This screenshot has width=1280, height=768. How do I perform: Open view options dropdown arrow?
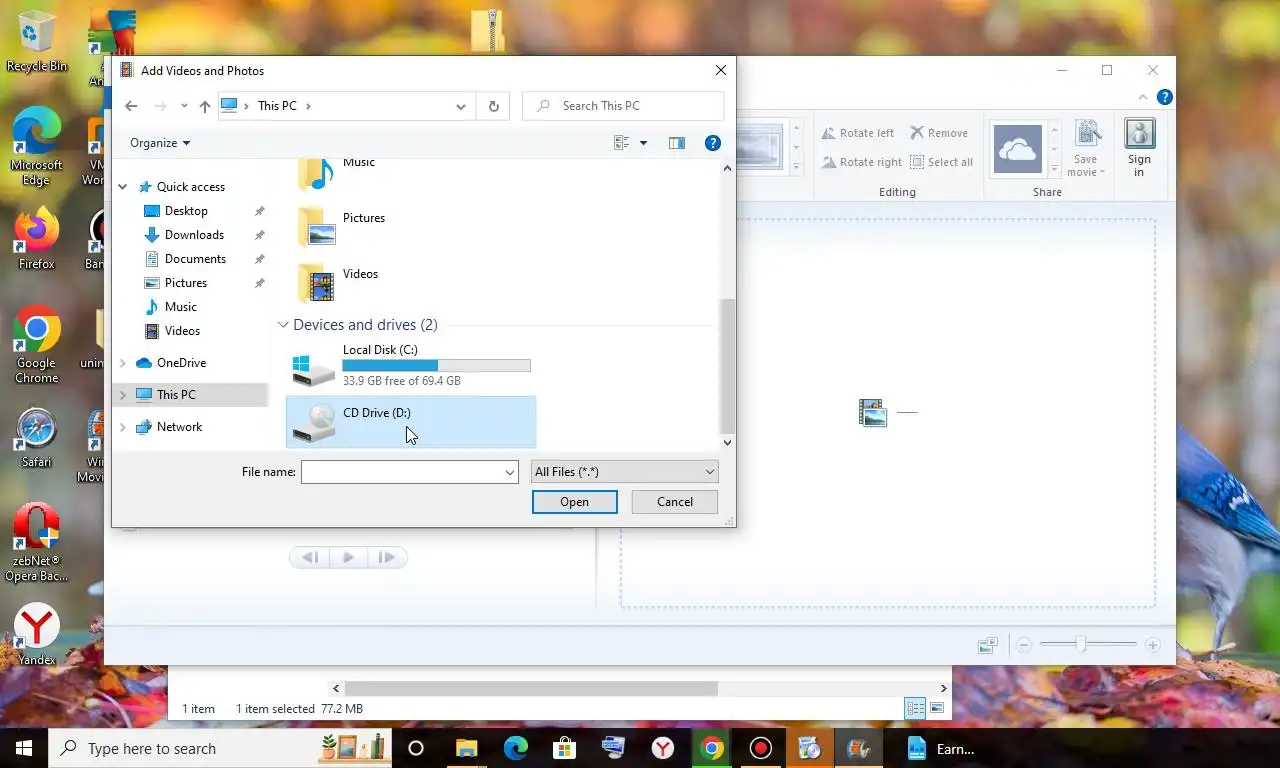(x=643, y=143)
